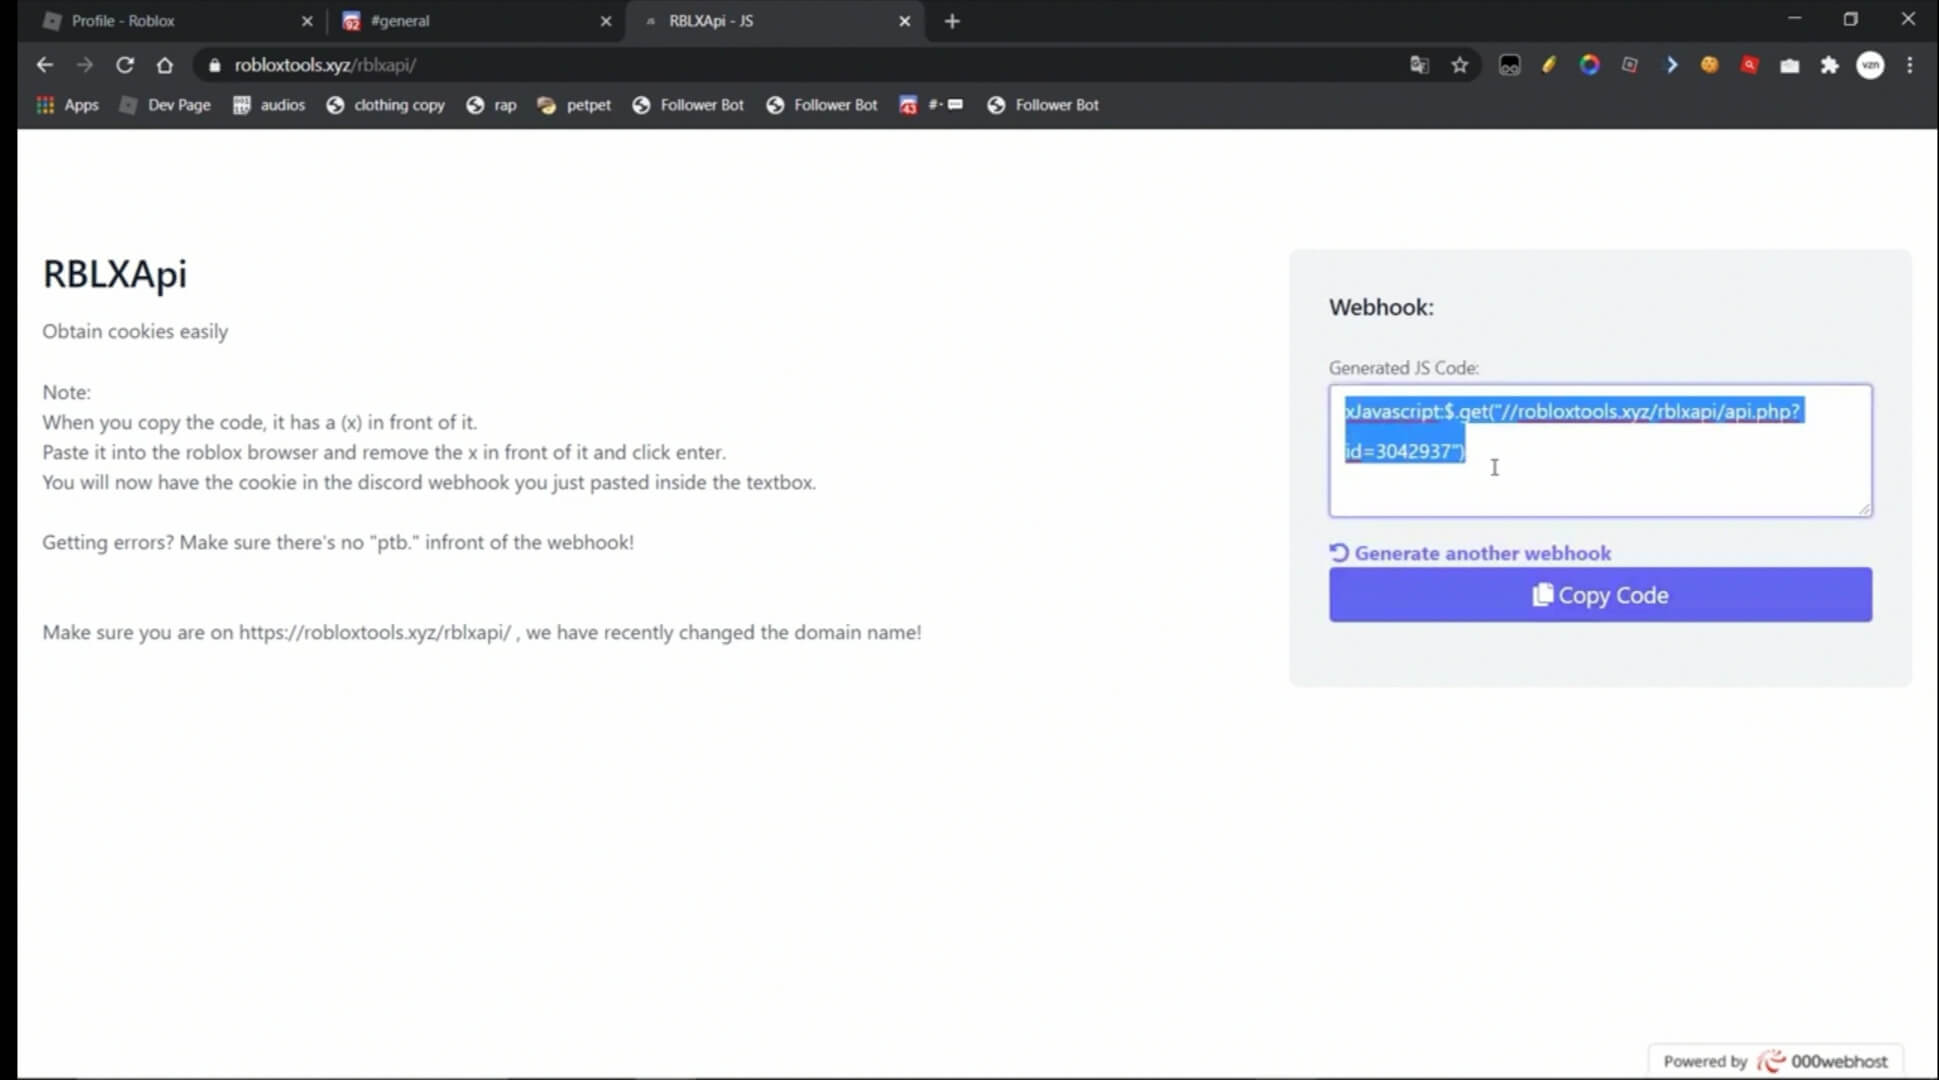Click the new tab plus icon
This screenshot has width=1939, height=1080.
coord(951,20)
